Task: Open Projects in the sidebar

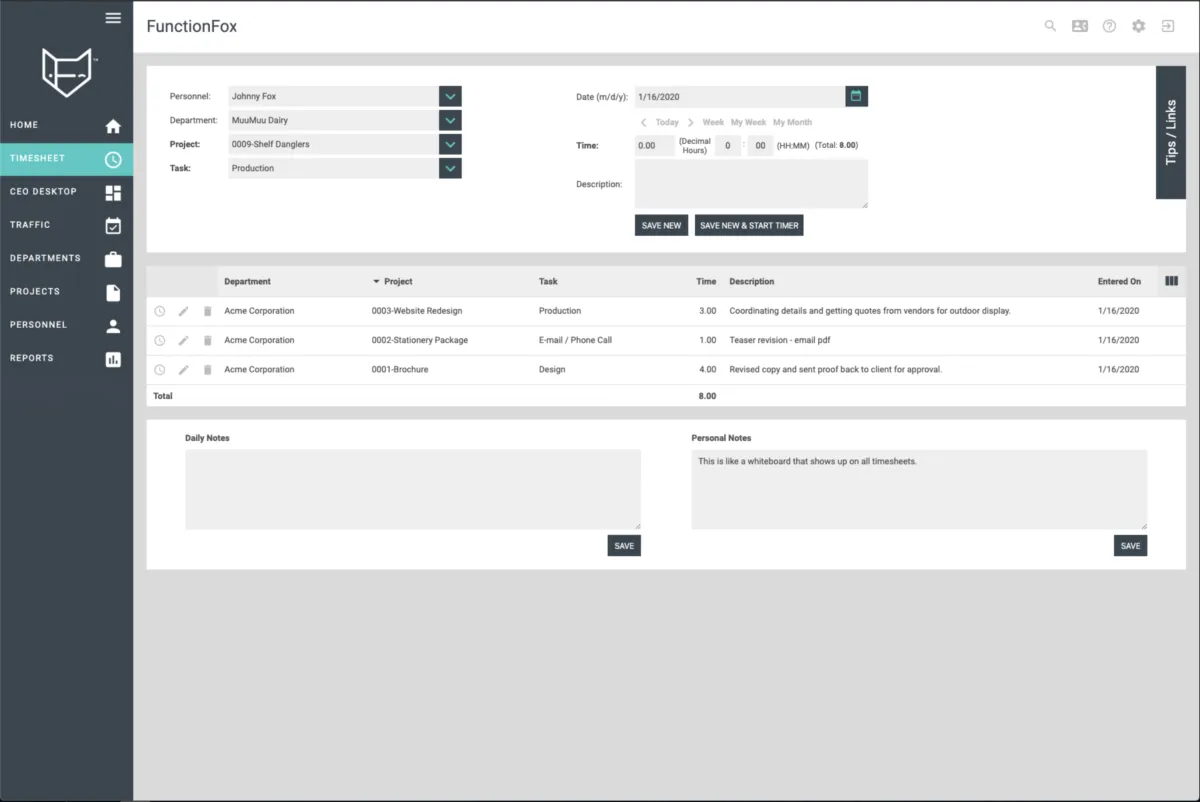Action: click(x=66, y=291)
